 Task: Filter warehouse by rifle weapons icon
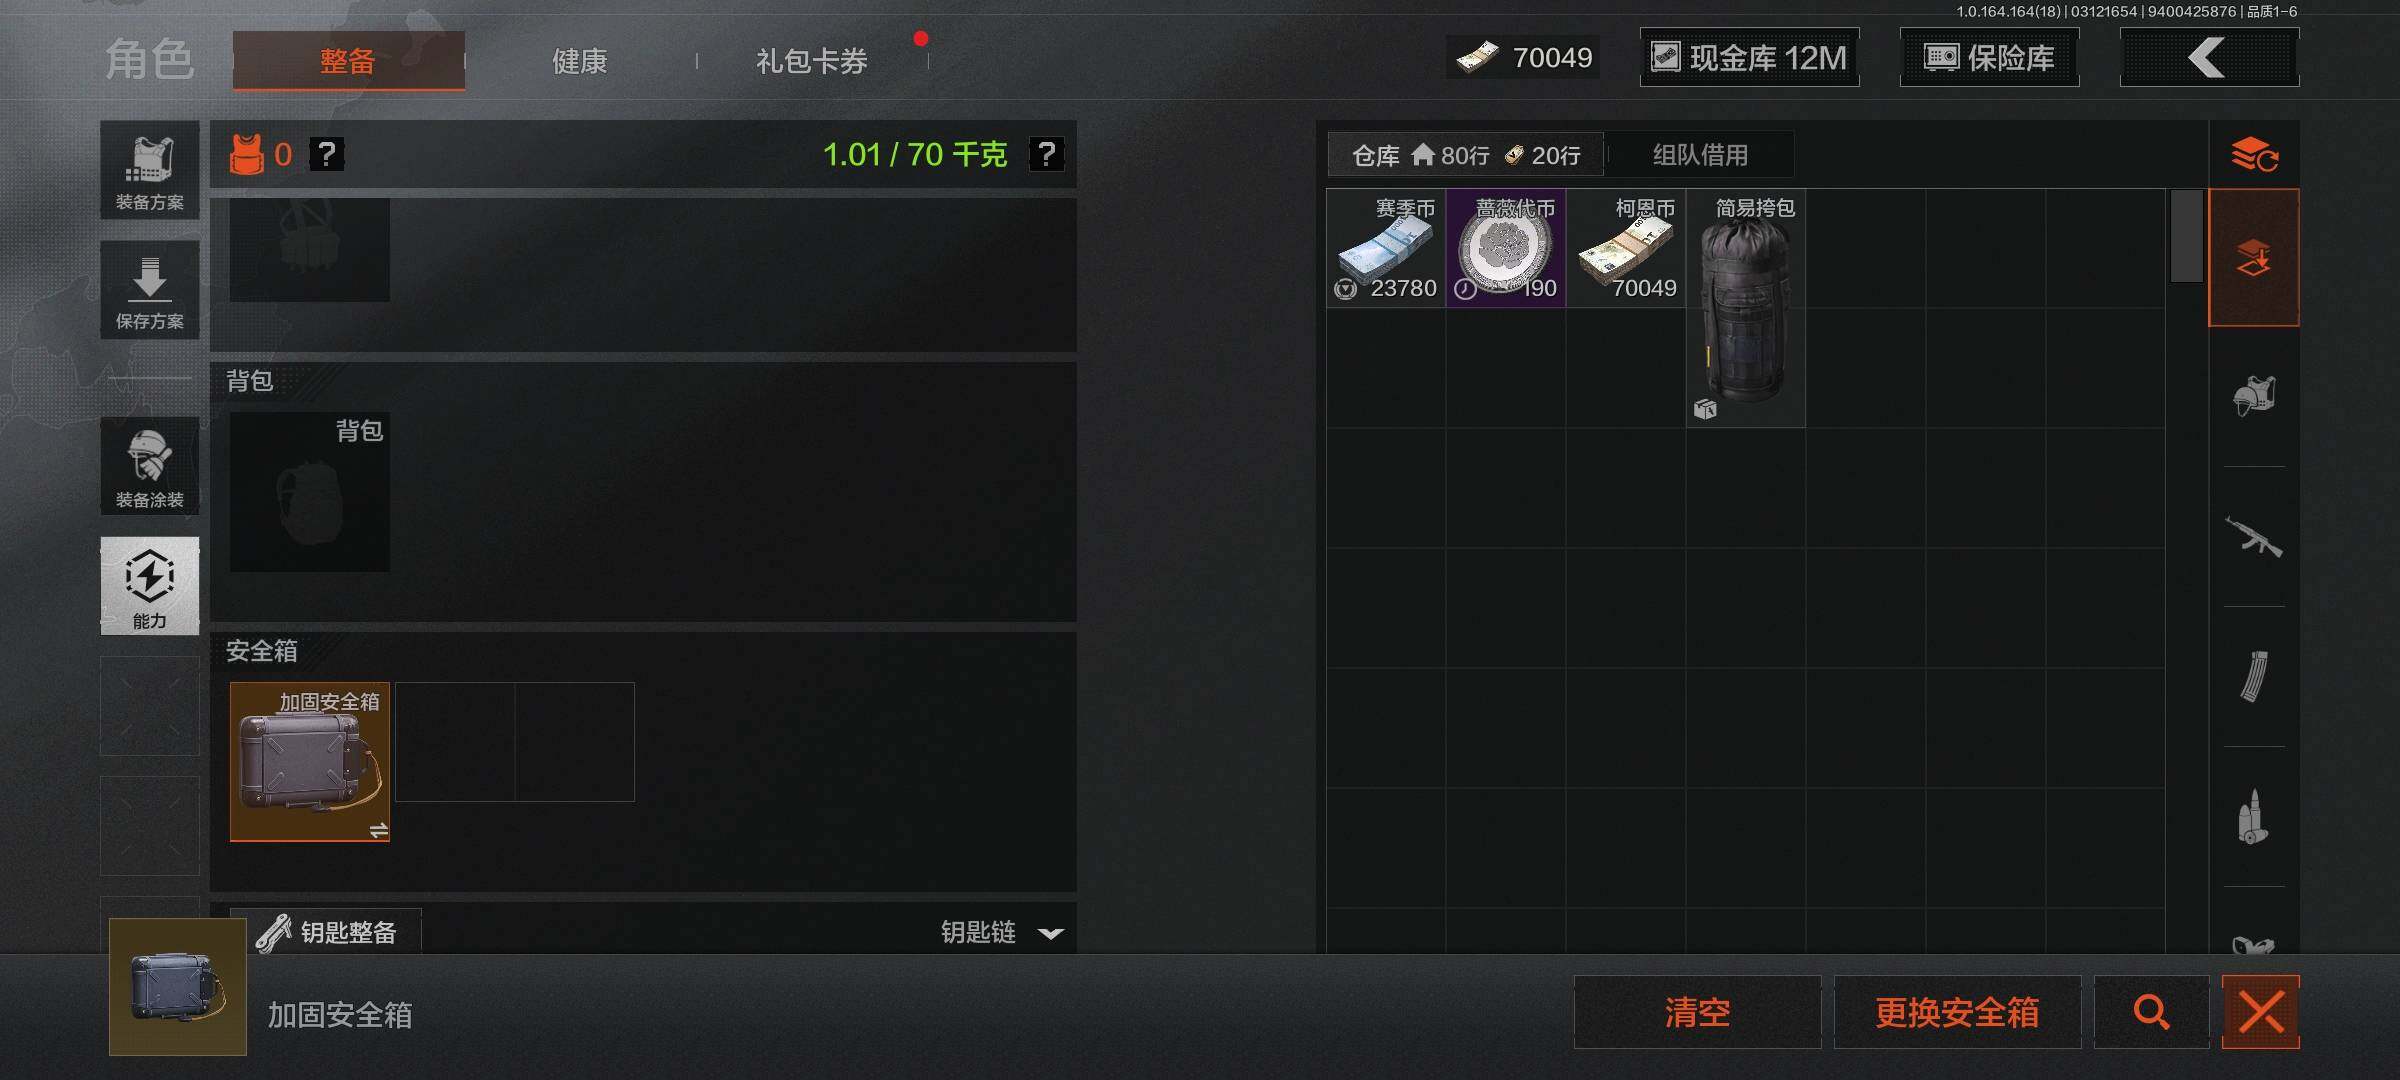click(x=2254, y=537)
